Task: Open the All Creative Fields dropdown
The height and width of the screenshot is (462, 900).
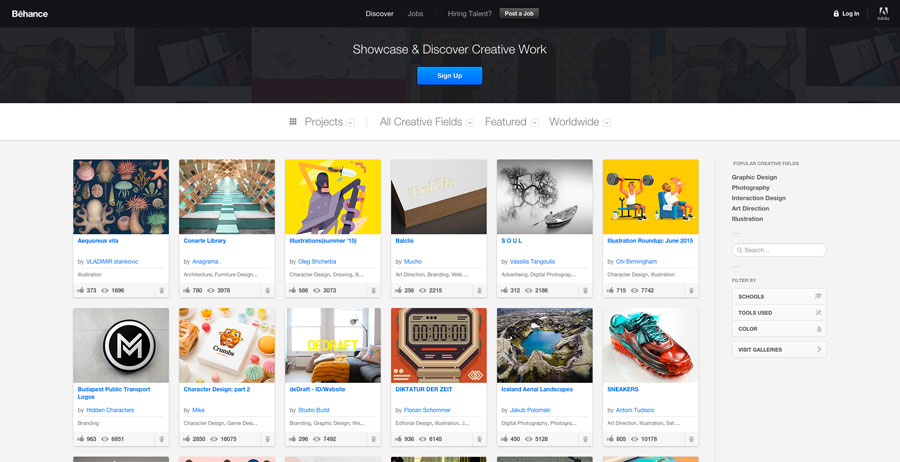Action: pos(426,122)
